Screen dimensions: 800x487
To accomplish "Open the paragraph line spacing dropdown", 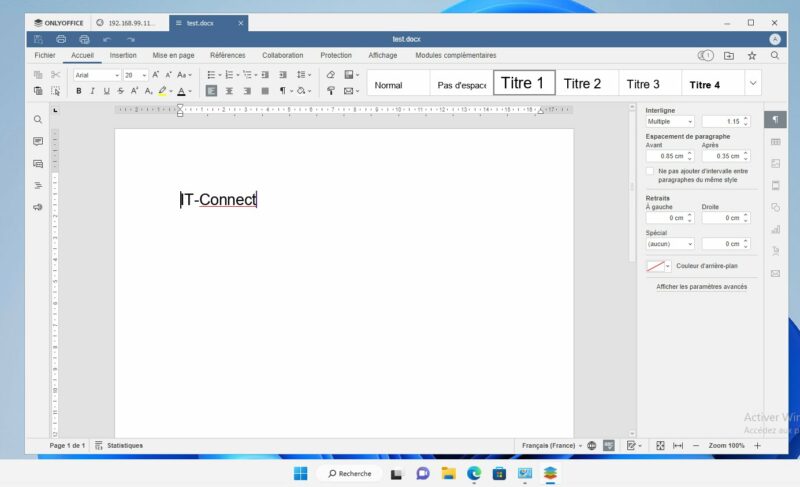I will coord(304,75).
